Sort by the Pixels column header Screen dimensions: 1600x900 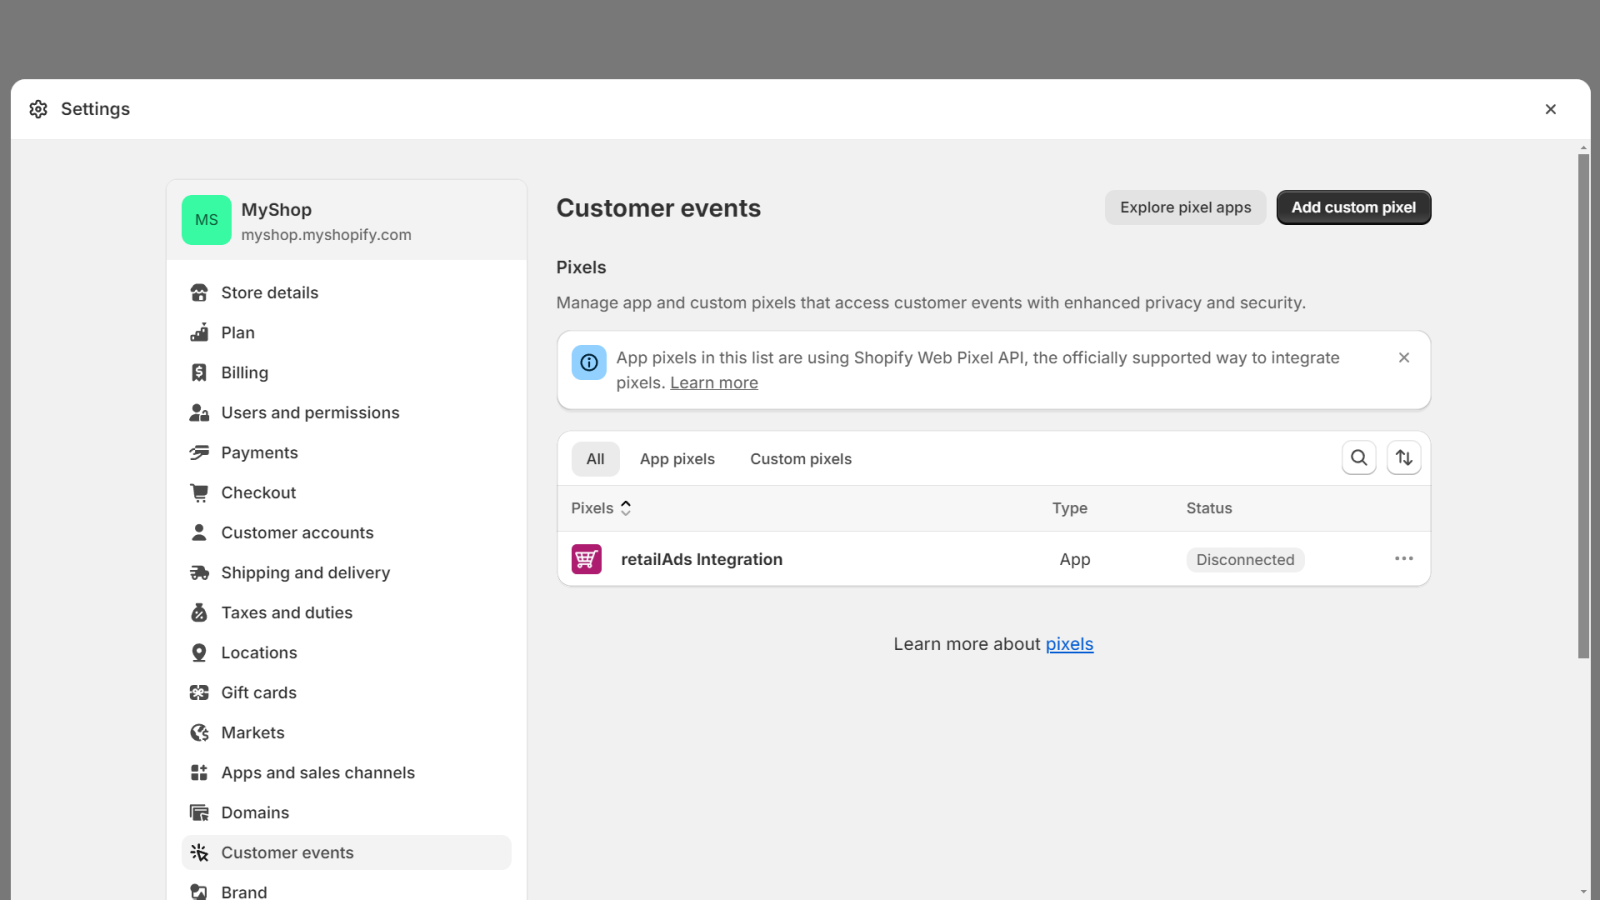(x=601, y=508)
